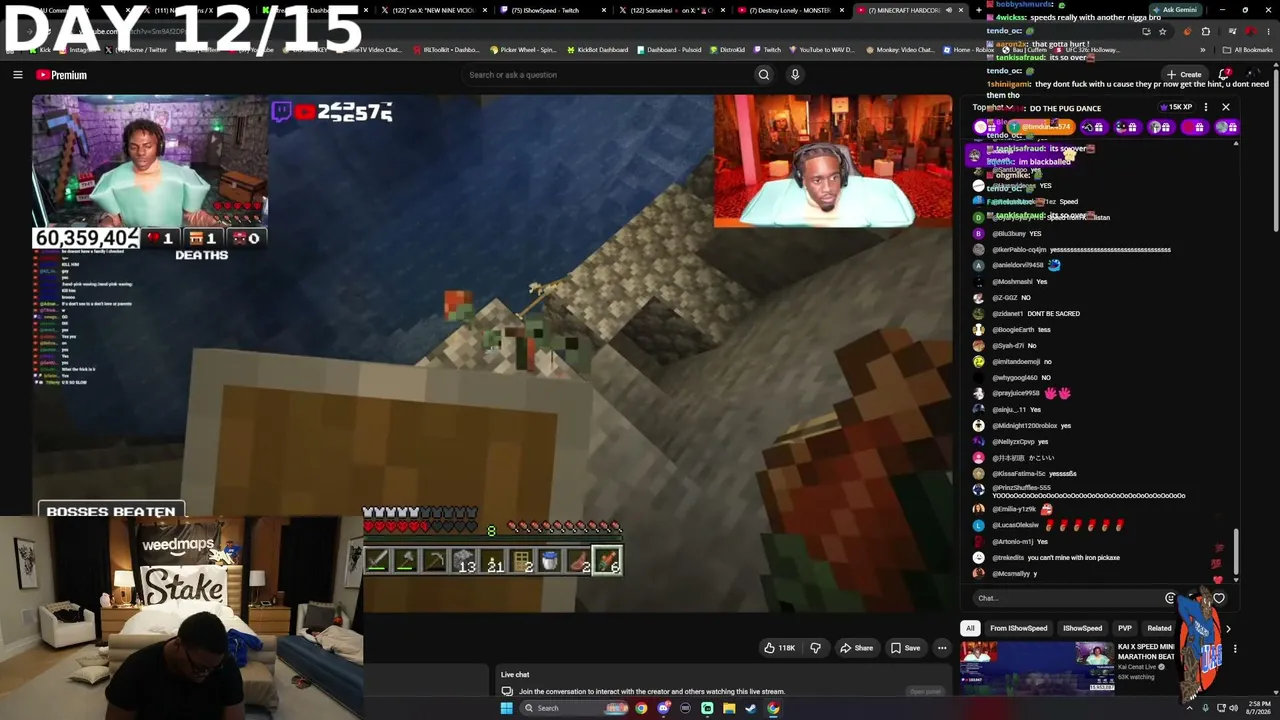The width and height of the screenshot is (1280, 720).
Task: Open the Windows Start menu
Action: coord(506,708)
